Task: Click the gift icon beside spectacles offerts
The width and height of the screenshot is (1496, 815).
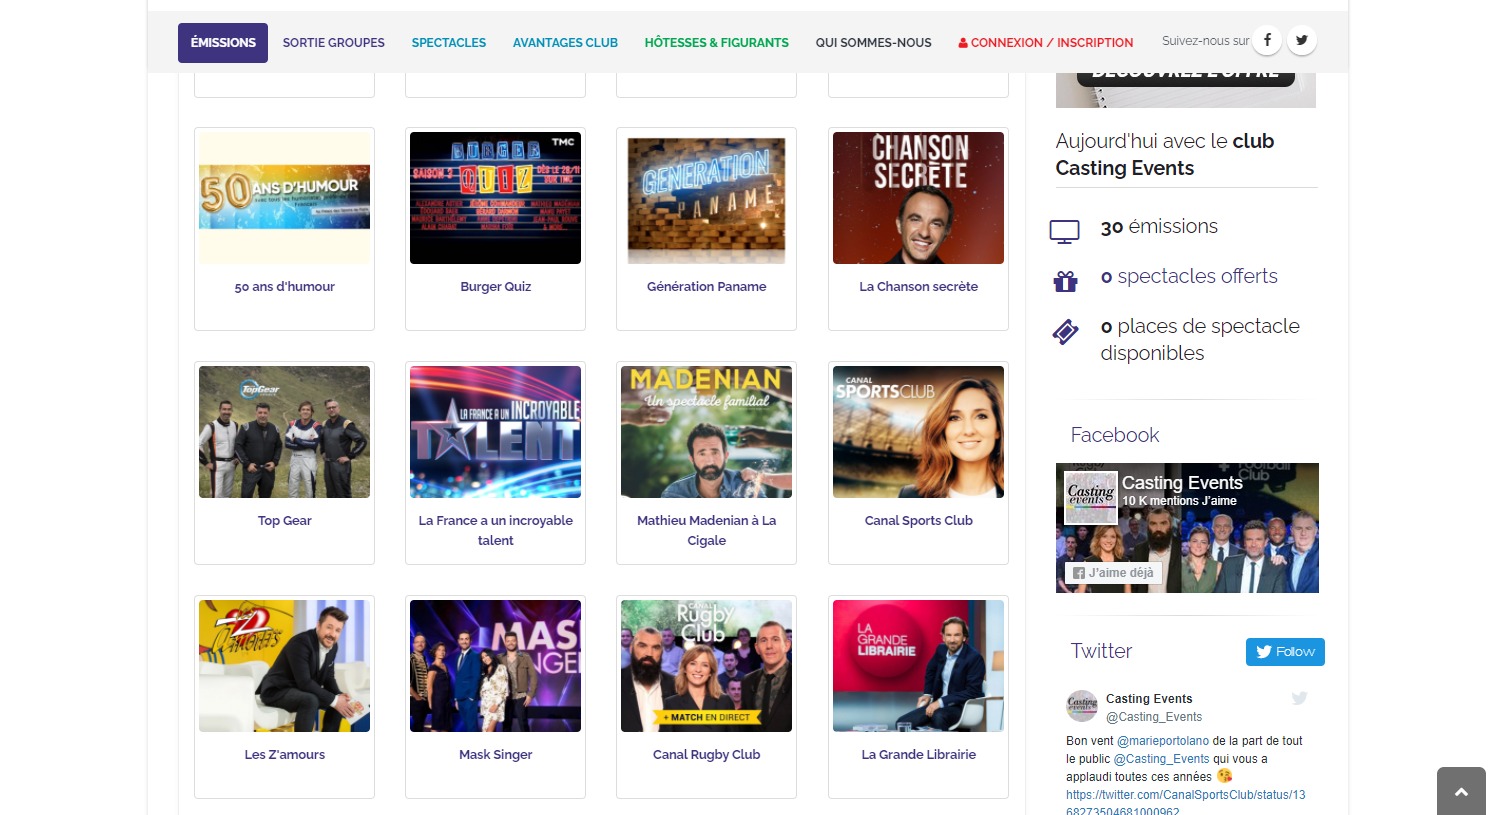Action: point(1065,281)
